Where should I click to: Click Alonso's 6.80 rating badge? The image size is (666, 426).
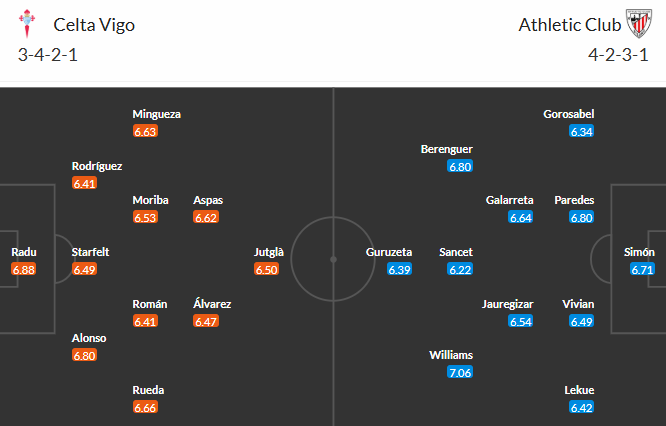point(85,355)
